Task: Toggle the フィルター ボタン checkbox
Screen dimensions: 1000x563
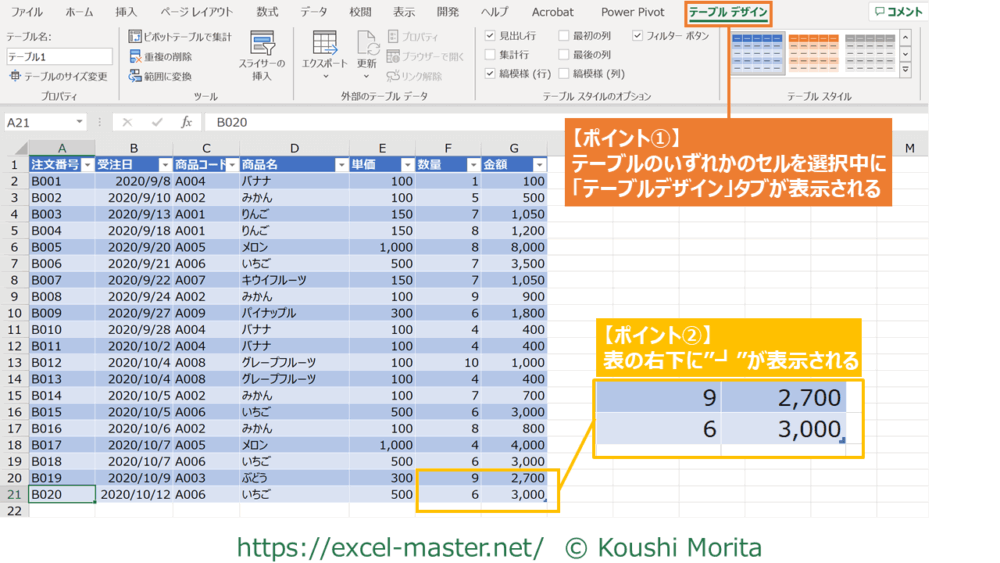Action: tap(637, 36)
